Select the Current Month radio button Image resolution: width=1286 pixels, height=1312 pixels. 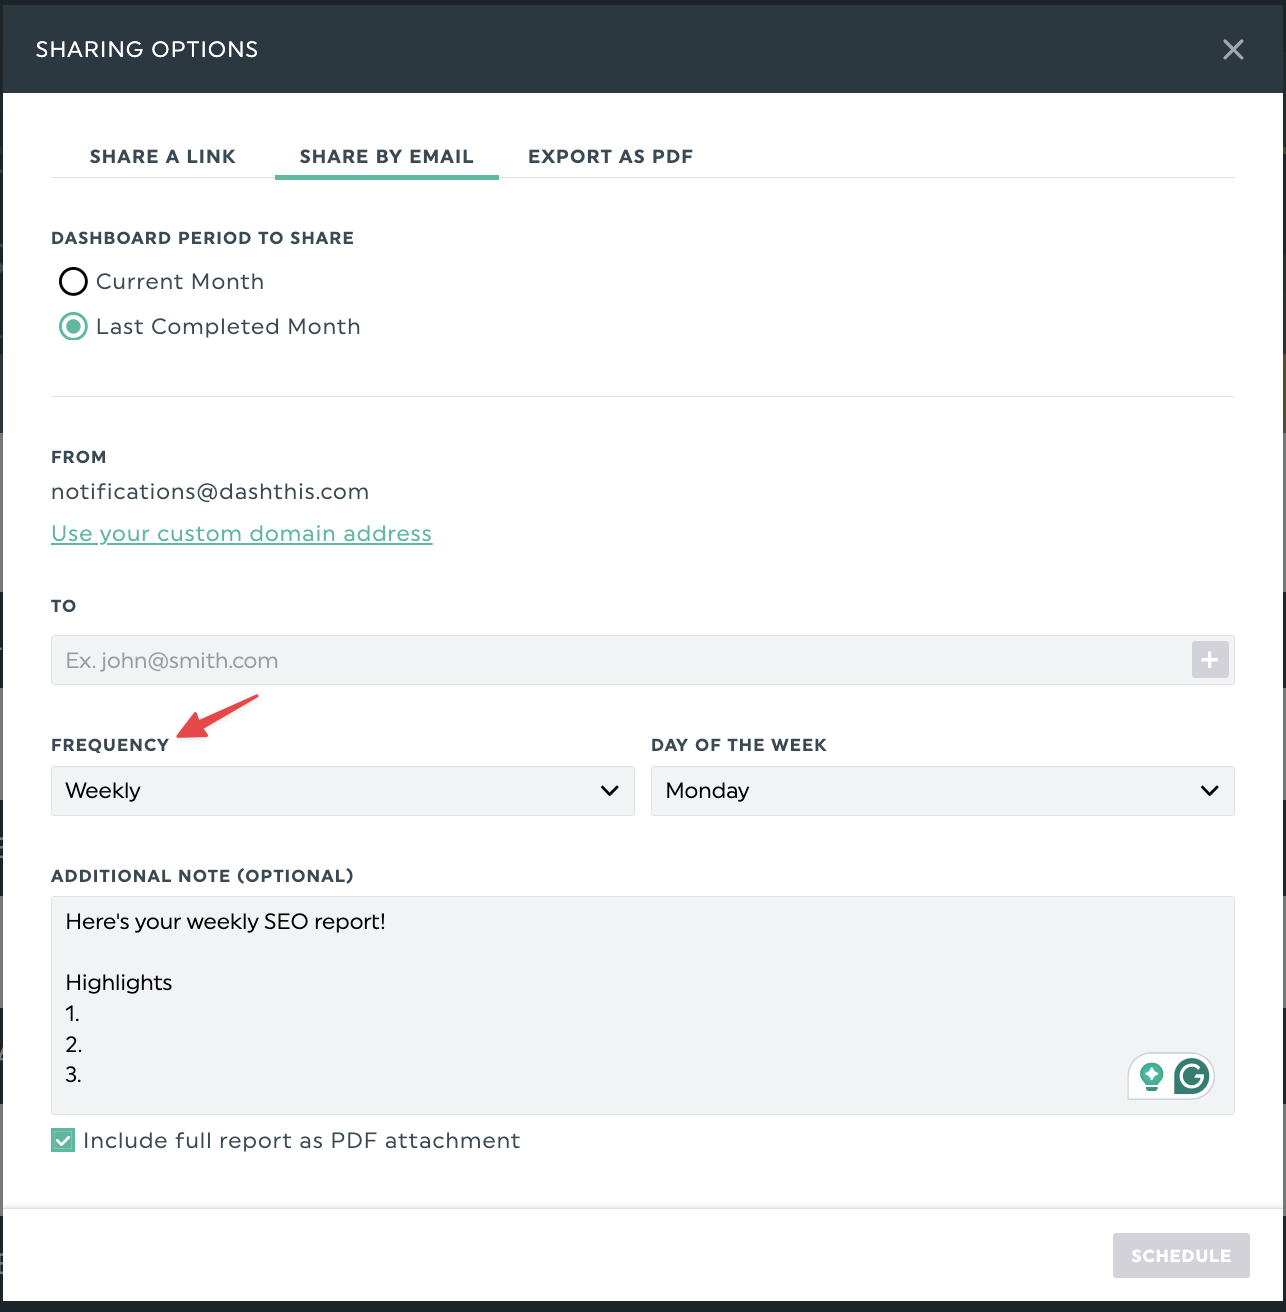73,282
